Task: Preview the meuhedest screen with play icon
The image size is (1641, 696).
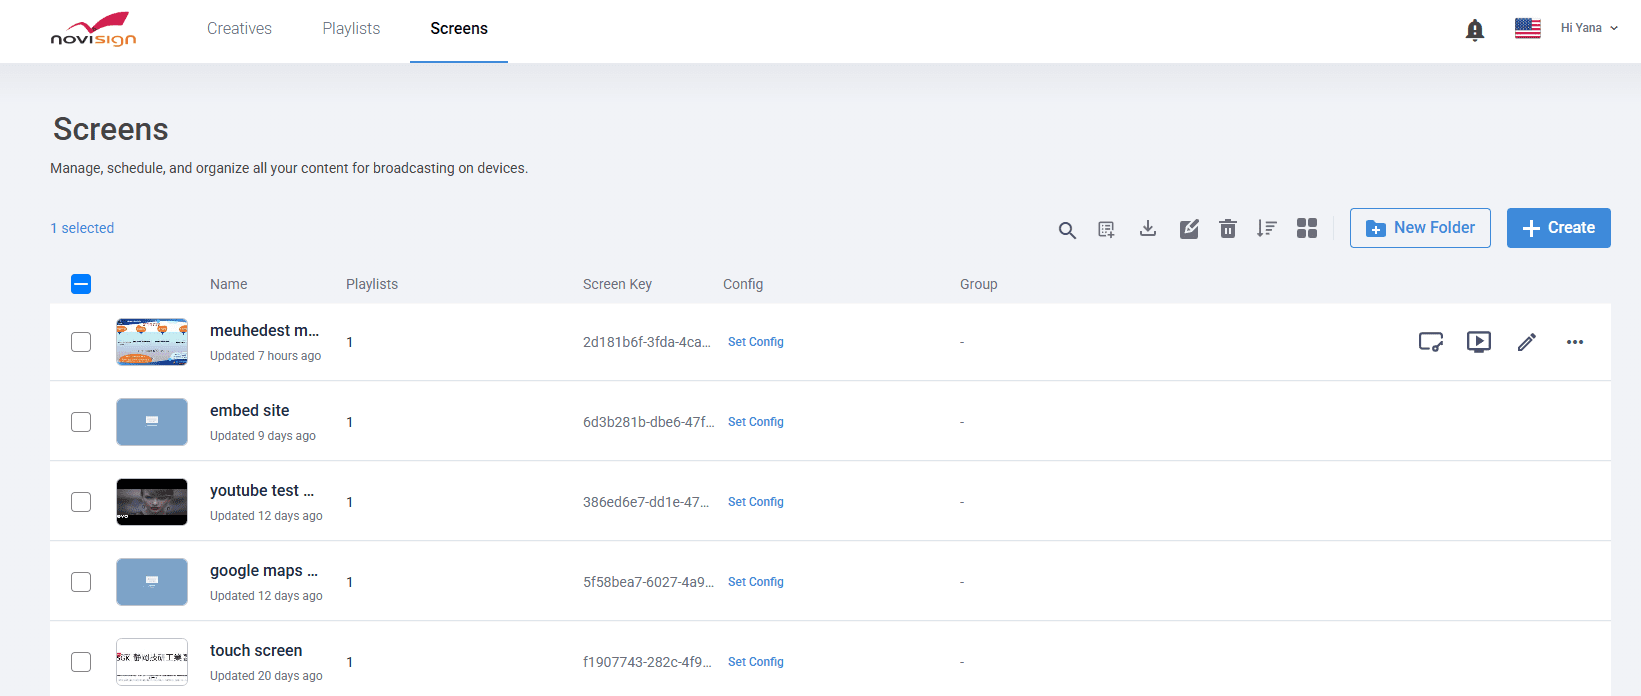Action: pos(1479,342)
